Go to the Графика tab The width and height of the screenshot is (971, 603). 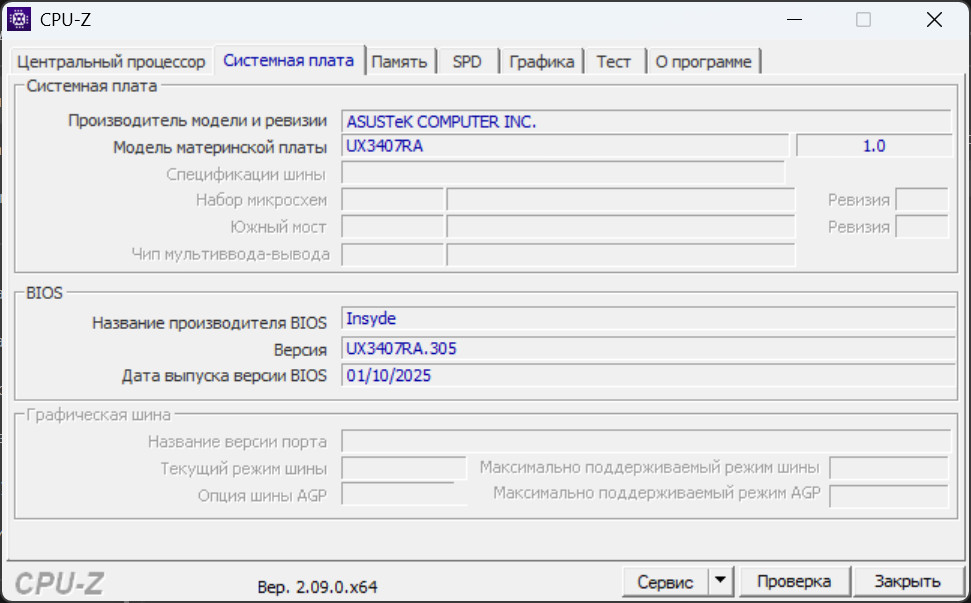tap(542, 61)
